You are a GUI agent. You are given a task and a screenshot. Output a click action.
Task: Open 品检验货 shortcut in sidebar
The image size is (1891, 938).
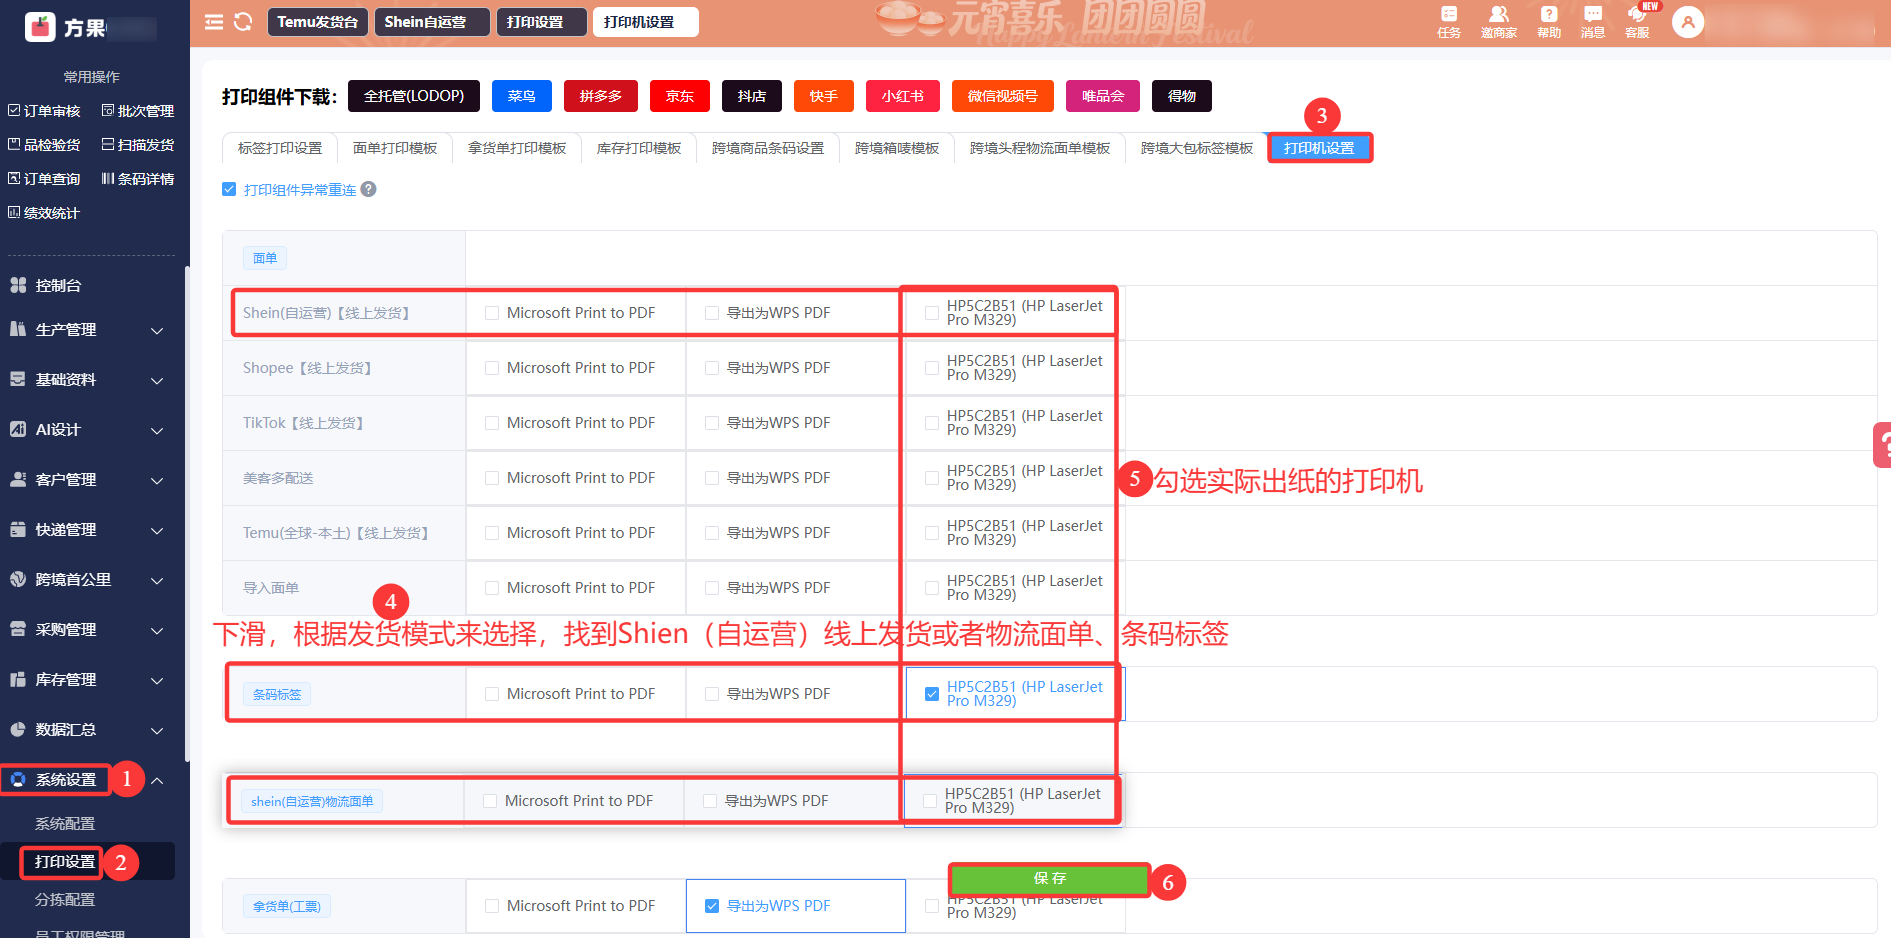44,145
